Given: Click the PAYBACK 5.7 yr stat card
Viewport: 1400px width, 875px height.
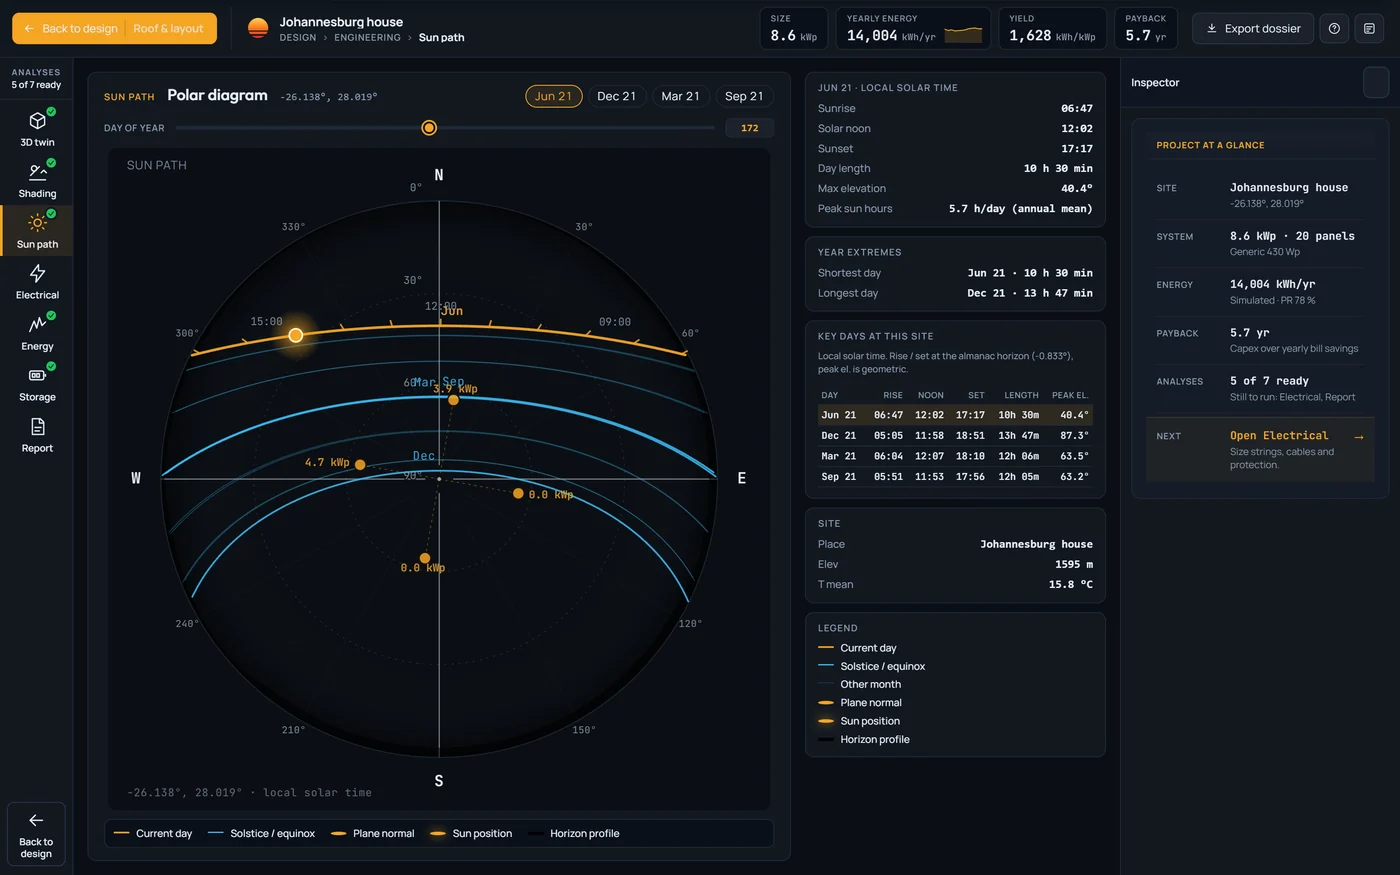Looking at the screenshot, I should coord(1146,28).
